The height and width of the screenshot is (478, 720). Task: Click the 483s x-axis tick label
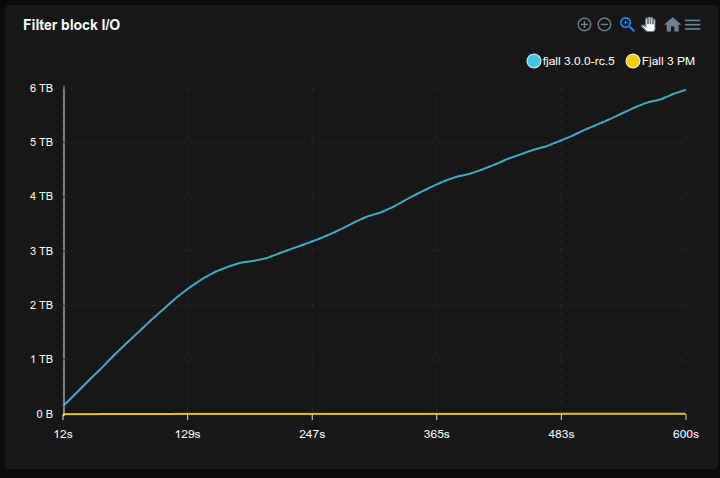[561, 434]
